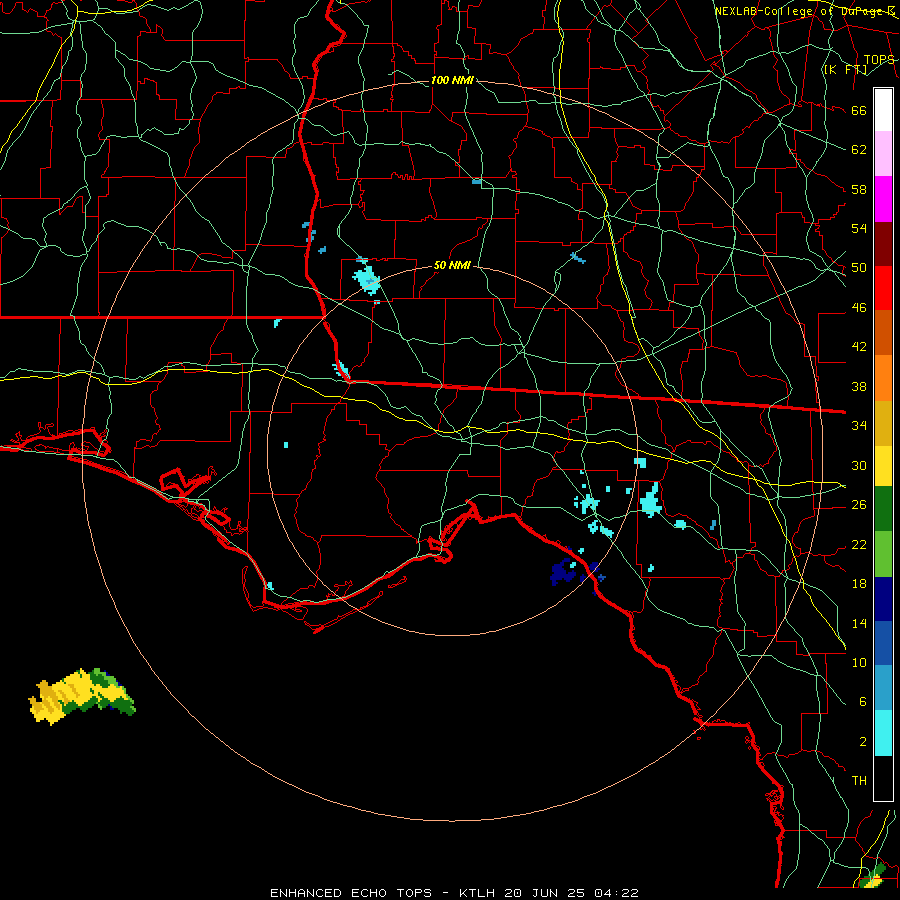Click the light pink legend swatch

click(883, 154)
